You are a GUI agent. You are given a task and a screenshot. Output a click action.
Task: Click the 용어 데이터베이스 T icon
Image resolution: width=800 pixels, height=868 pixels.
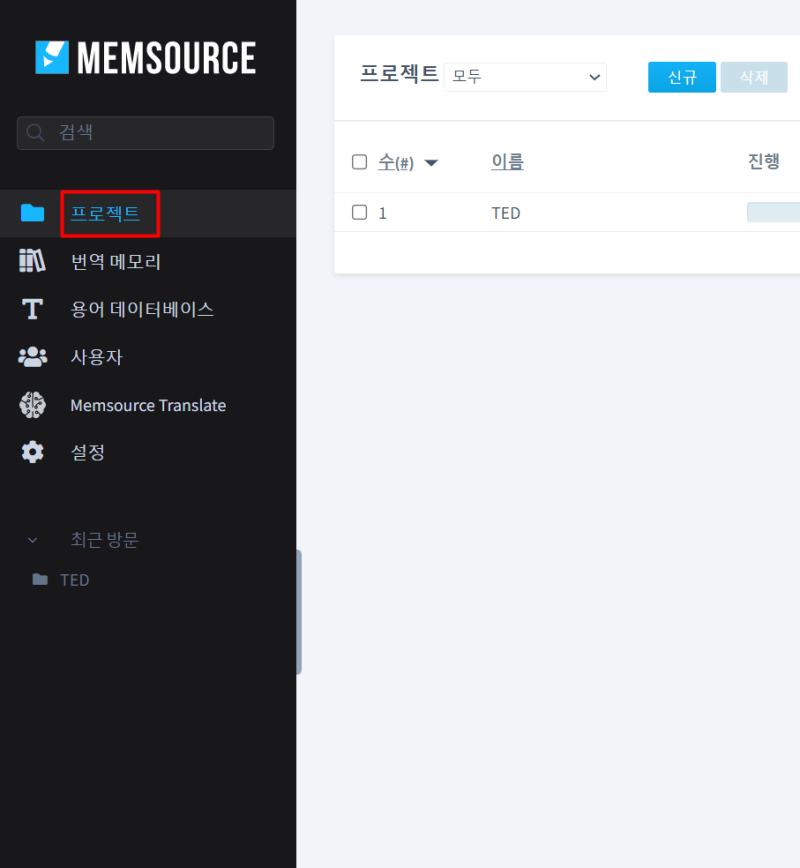[32, 309]
